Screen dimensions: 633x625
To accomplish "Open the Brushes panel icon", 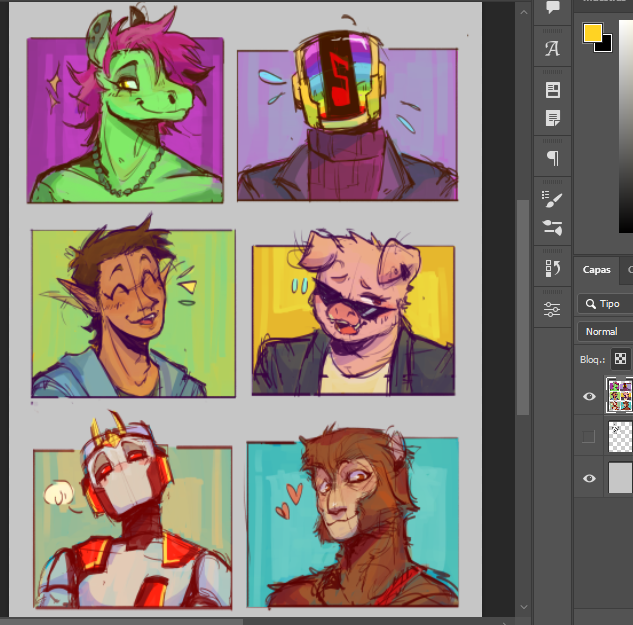I will (552, 199).
